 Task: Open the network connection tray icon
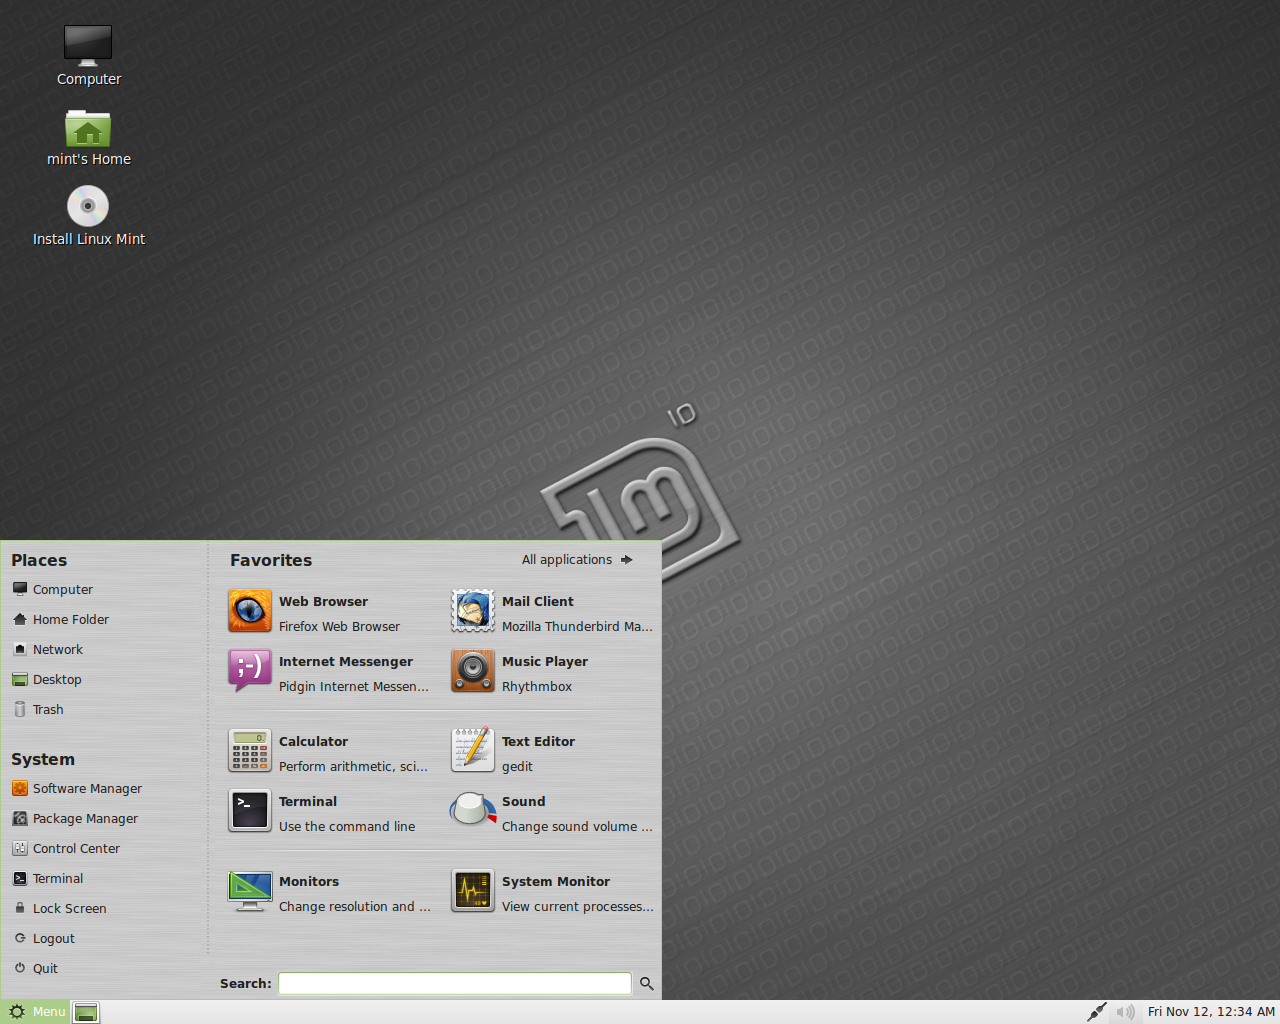(1097, 1012)
